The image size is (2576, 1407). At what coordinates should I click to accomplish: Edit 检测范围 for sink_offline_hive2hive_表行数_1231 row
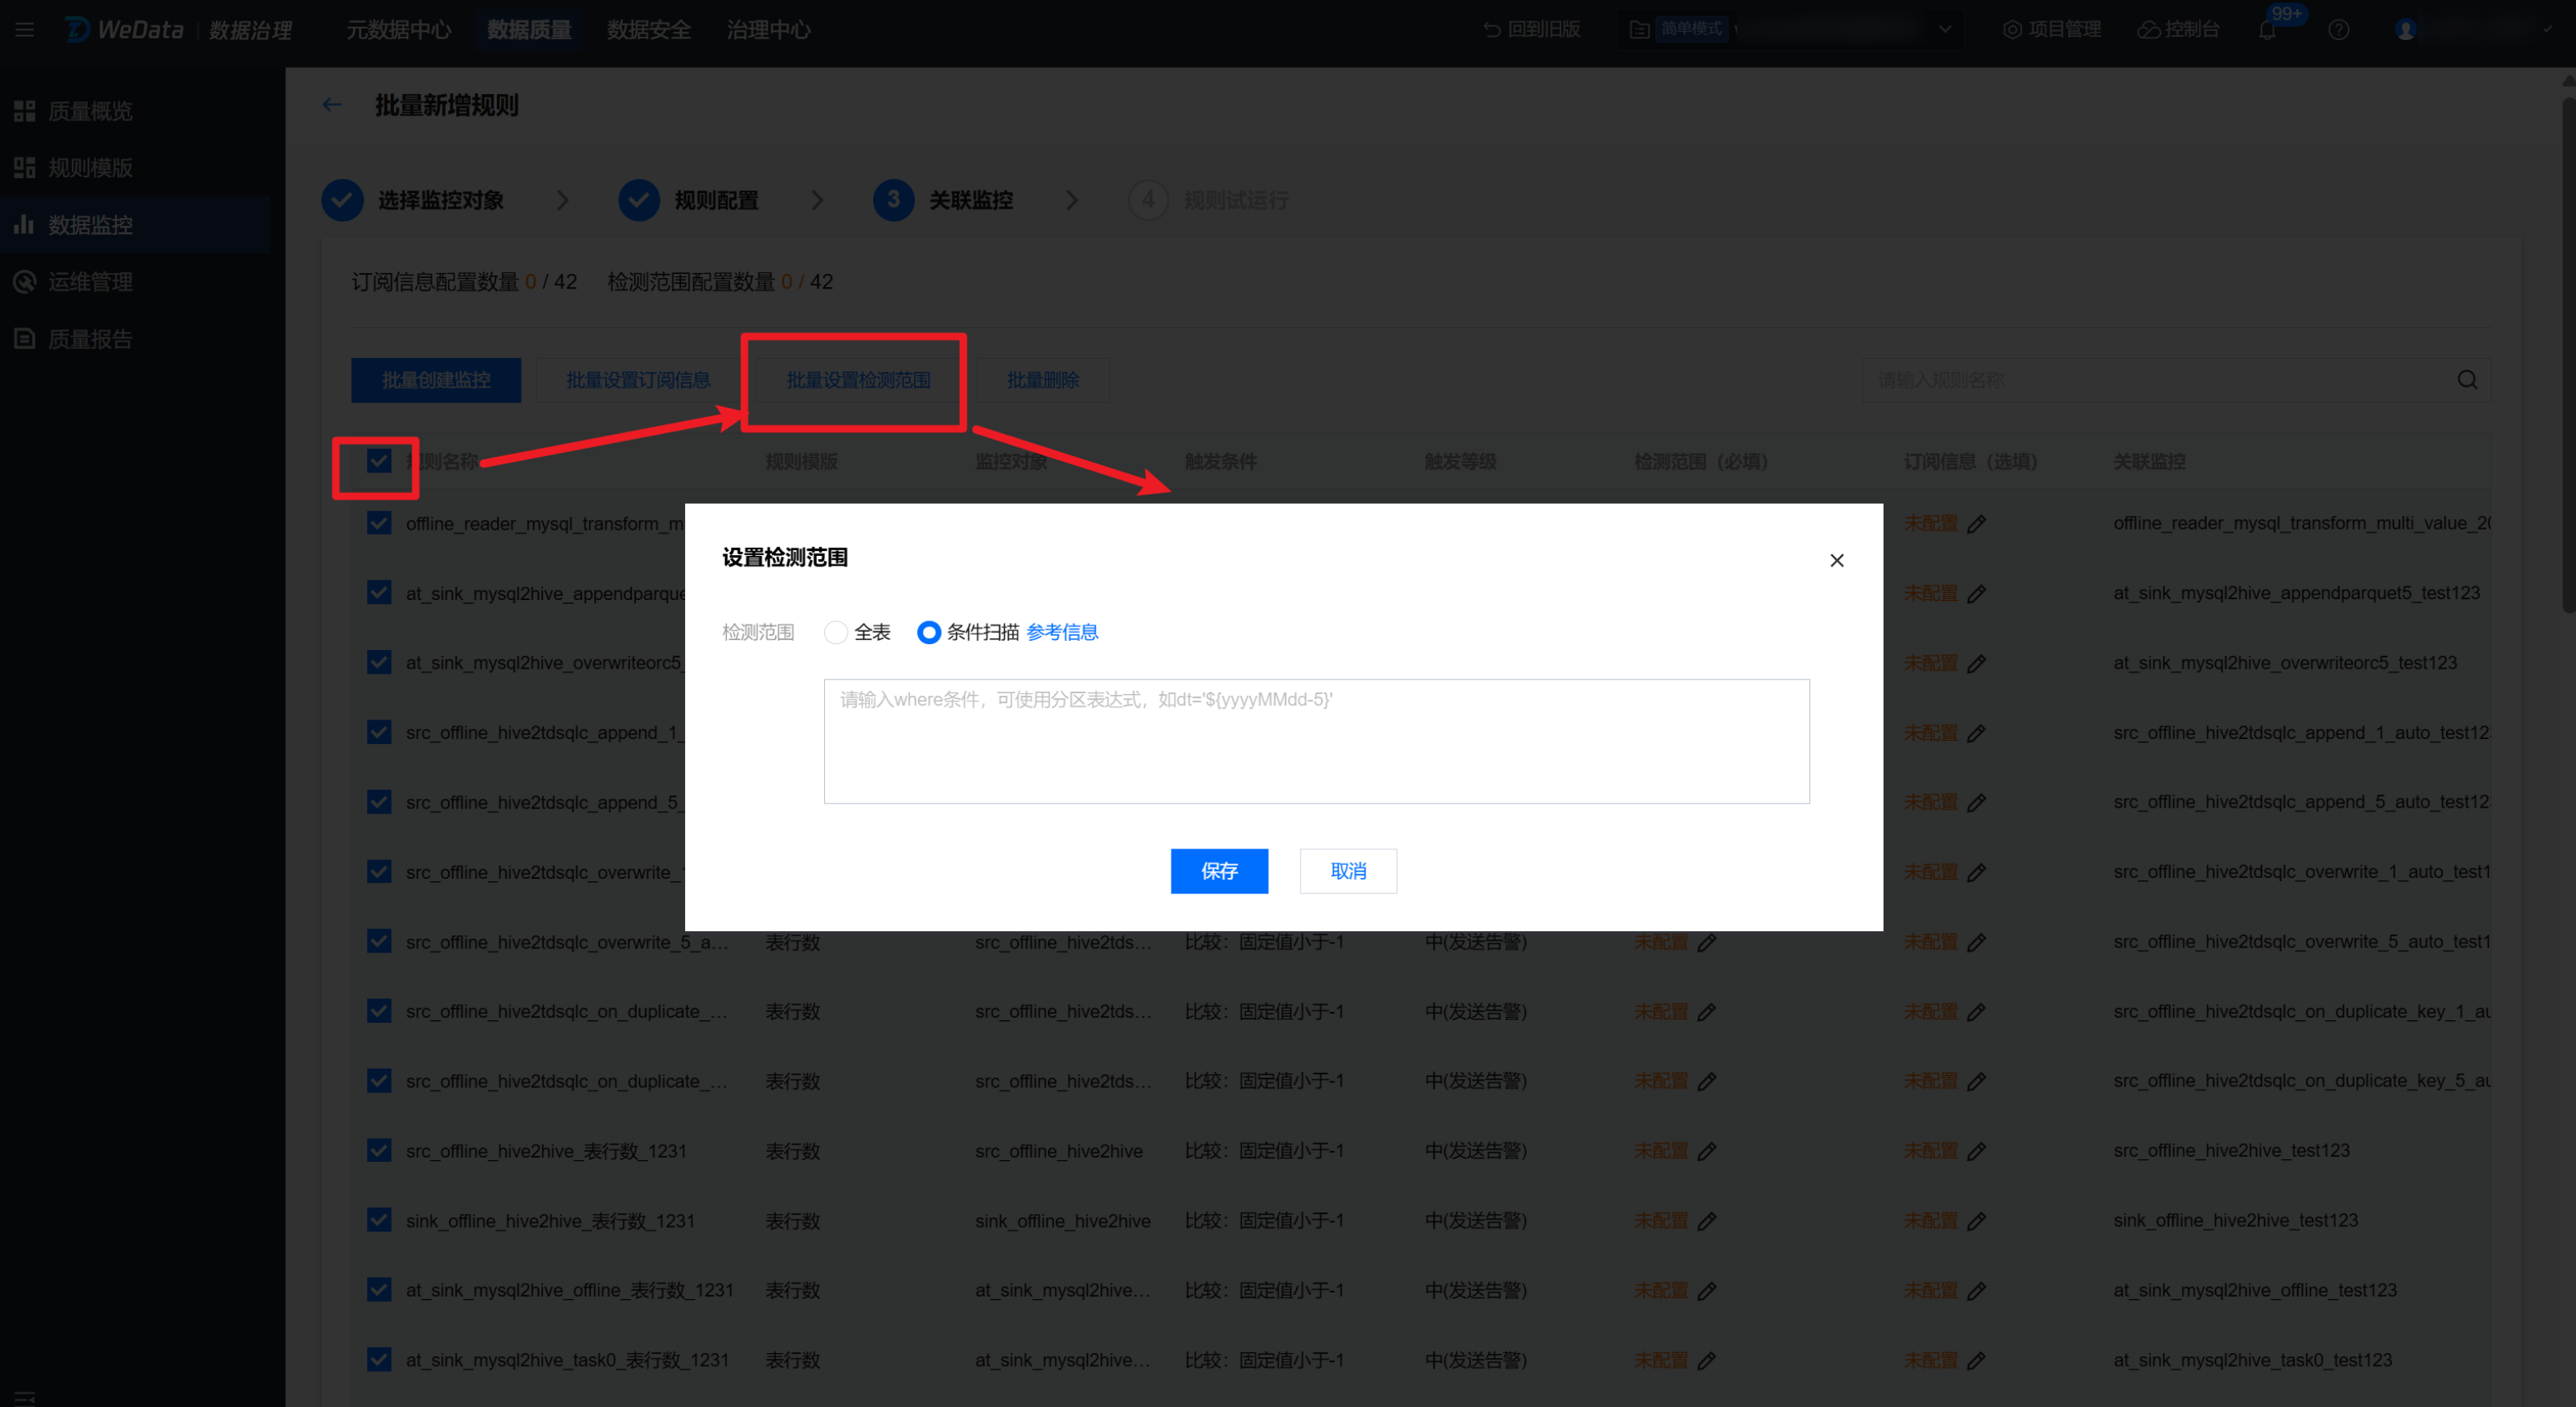pos(1707,1221)
